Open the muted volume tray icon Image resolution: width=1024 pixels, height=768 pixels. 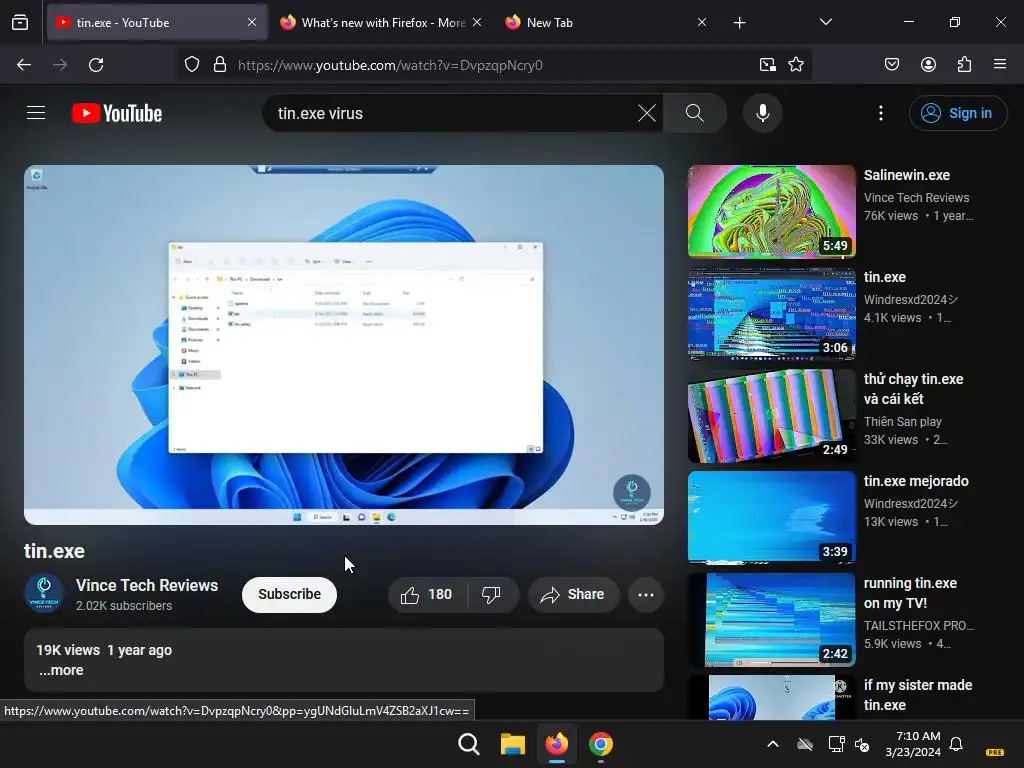[x=862, y=744]
